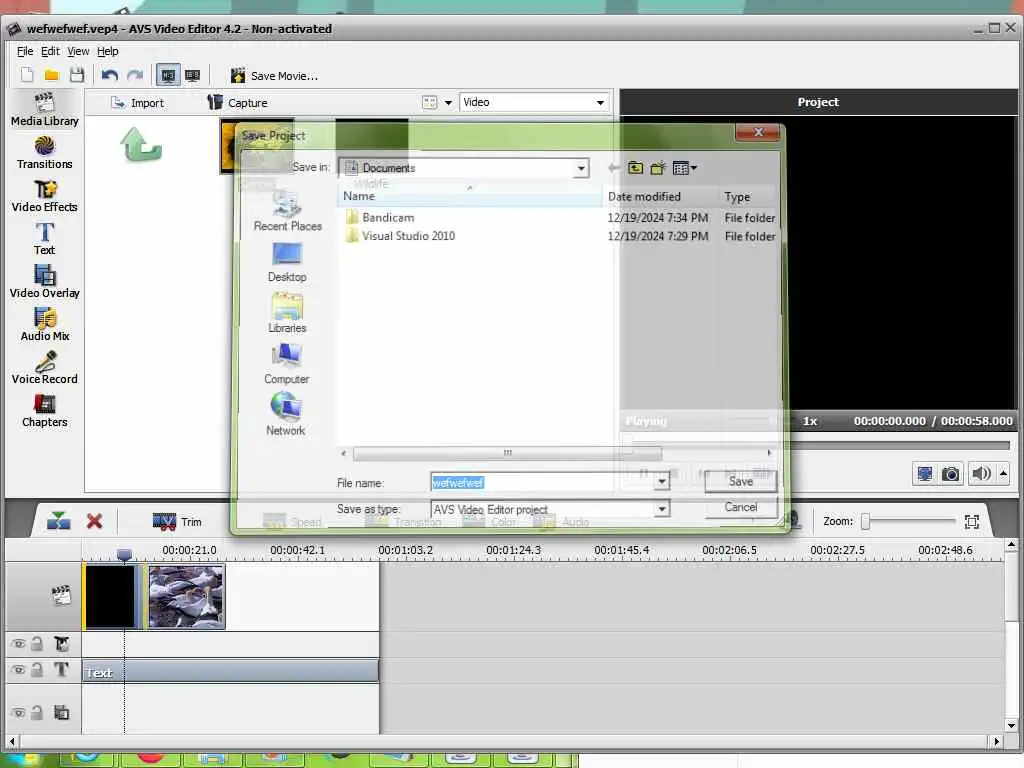Click the Open Project folder icon
This screenshot has height=768, width=1024.
coord(52,75)
